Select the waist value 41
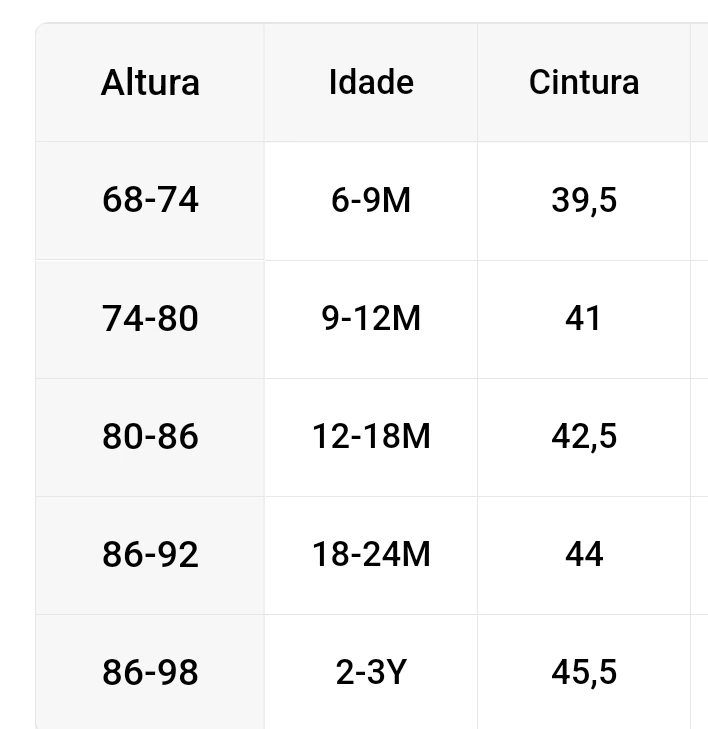Image resolution: width=708 pixels, height=729 pixels. pyautogui.click(x=584, y=319)
